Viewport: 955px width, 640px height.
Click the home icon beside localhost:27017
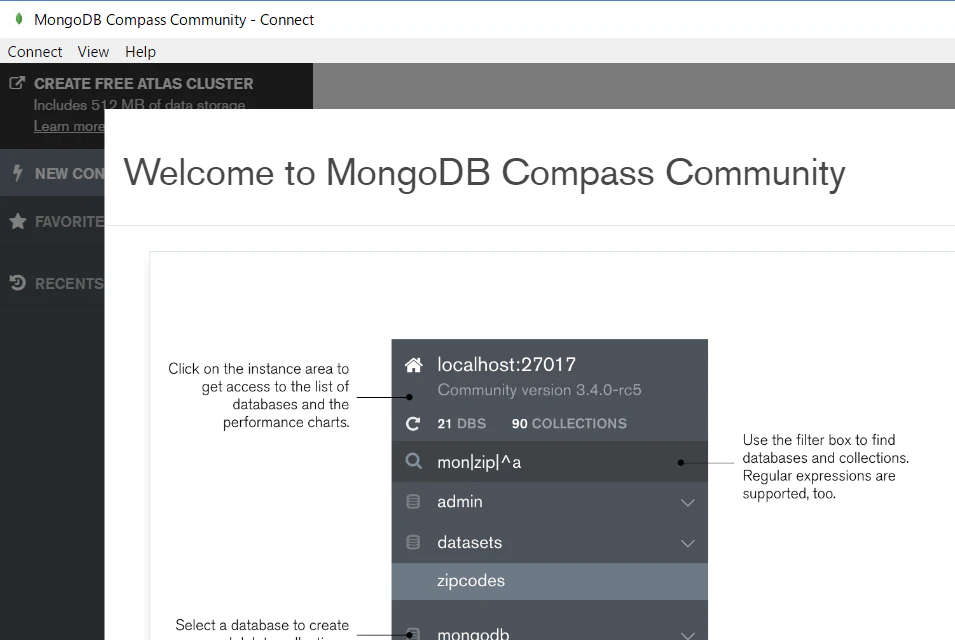click(x=414, y=365)
